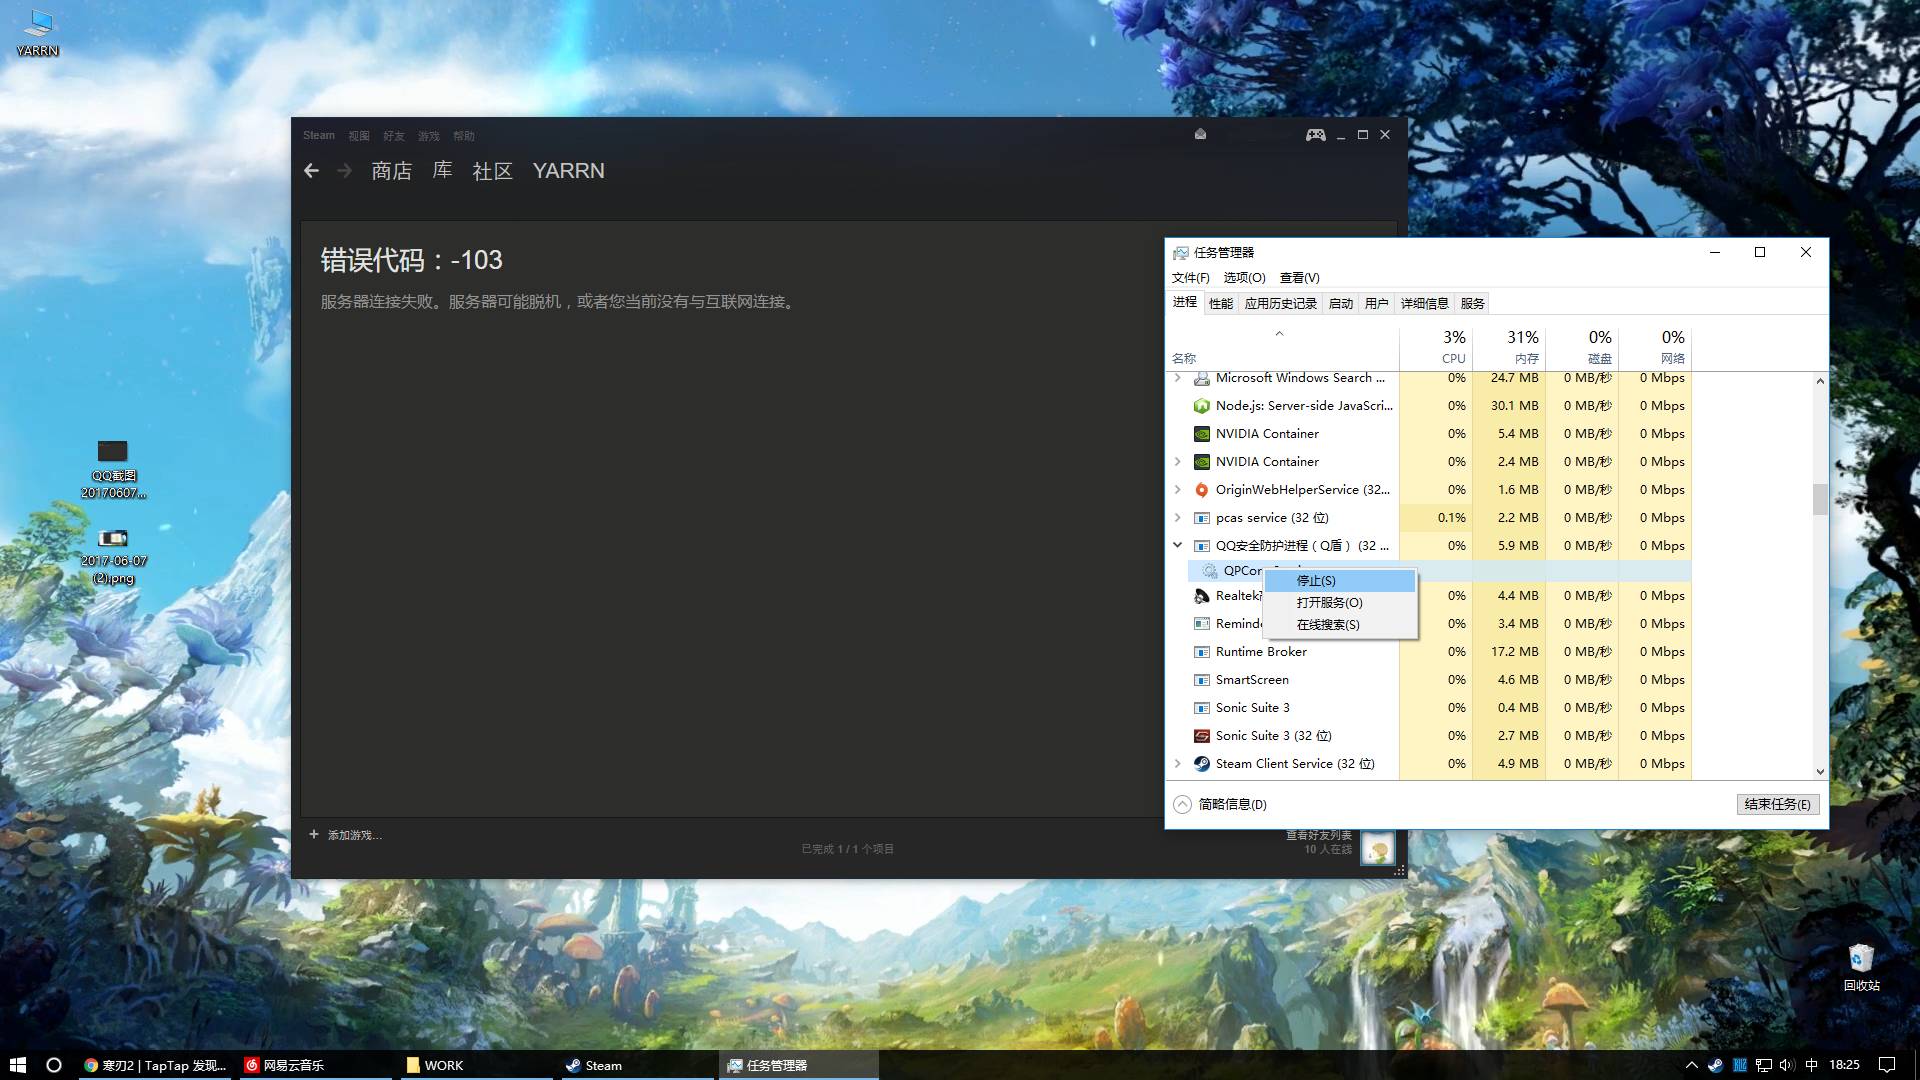The height and width of the screenshot is (1080, 1920).
Task: Switch to 应用历史记录 tab
Action: click(x=1280, y=304)
